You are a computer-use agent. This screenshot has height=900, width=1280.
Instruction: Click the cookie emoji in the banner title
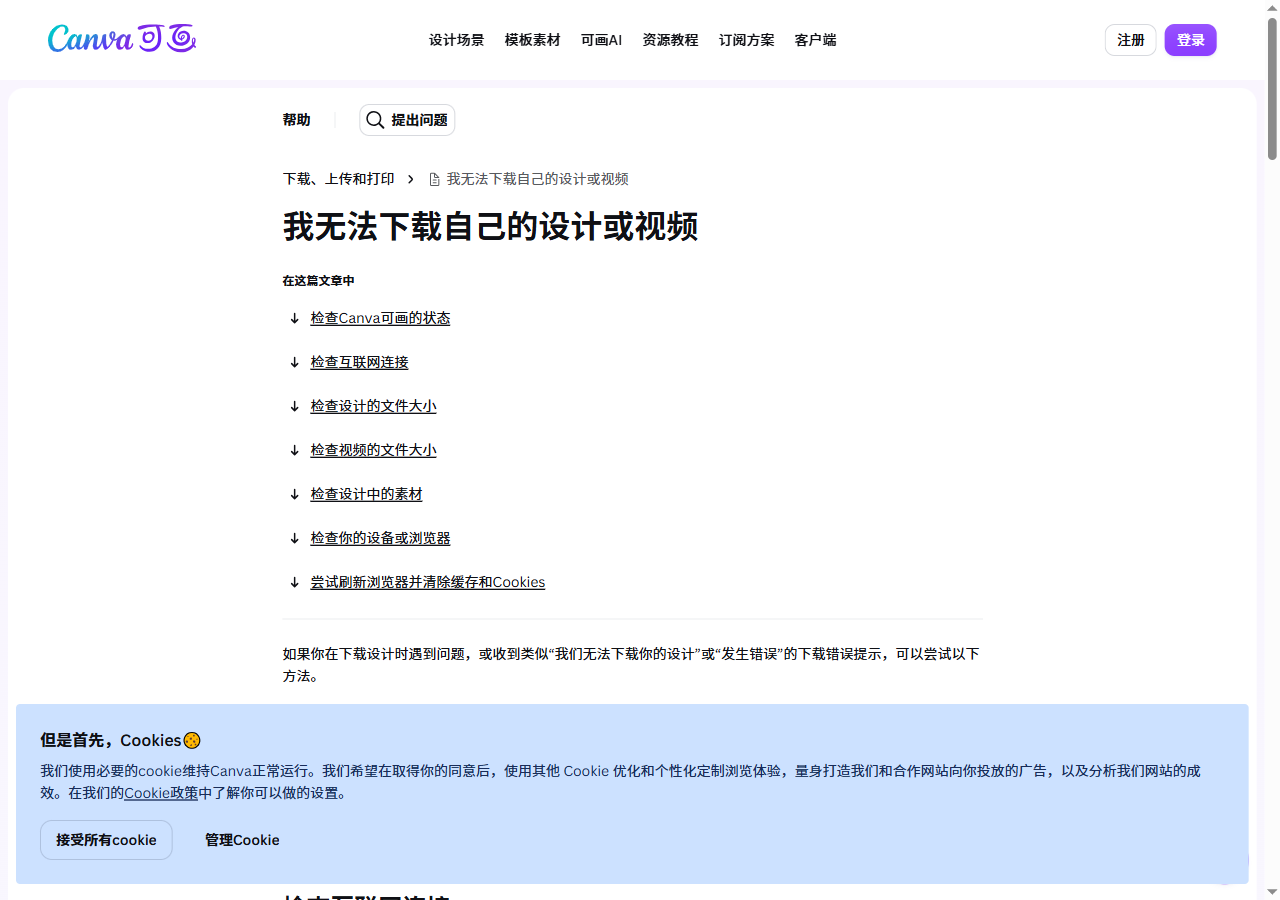(x=192, y=740)
